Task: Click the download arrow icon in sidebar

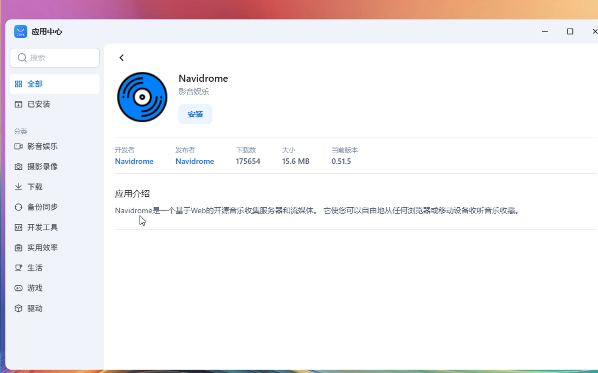Action: (x=18, y=187)
